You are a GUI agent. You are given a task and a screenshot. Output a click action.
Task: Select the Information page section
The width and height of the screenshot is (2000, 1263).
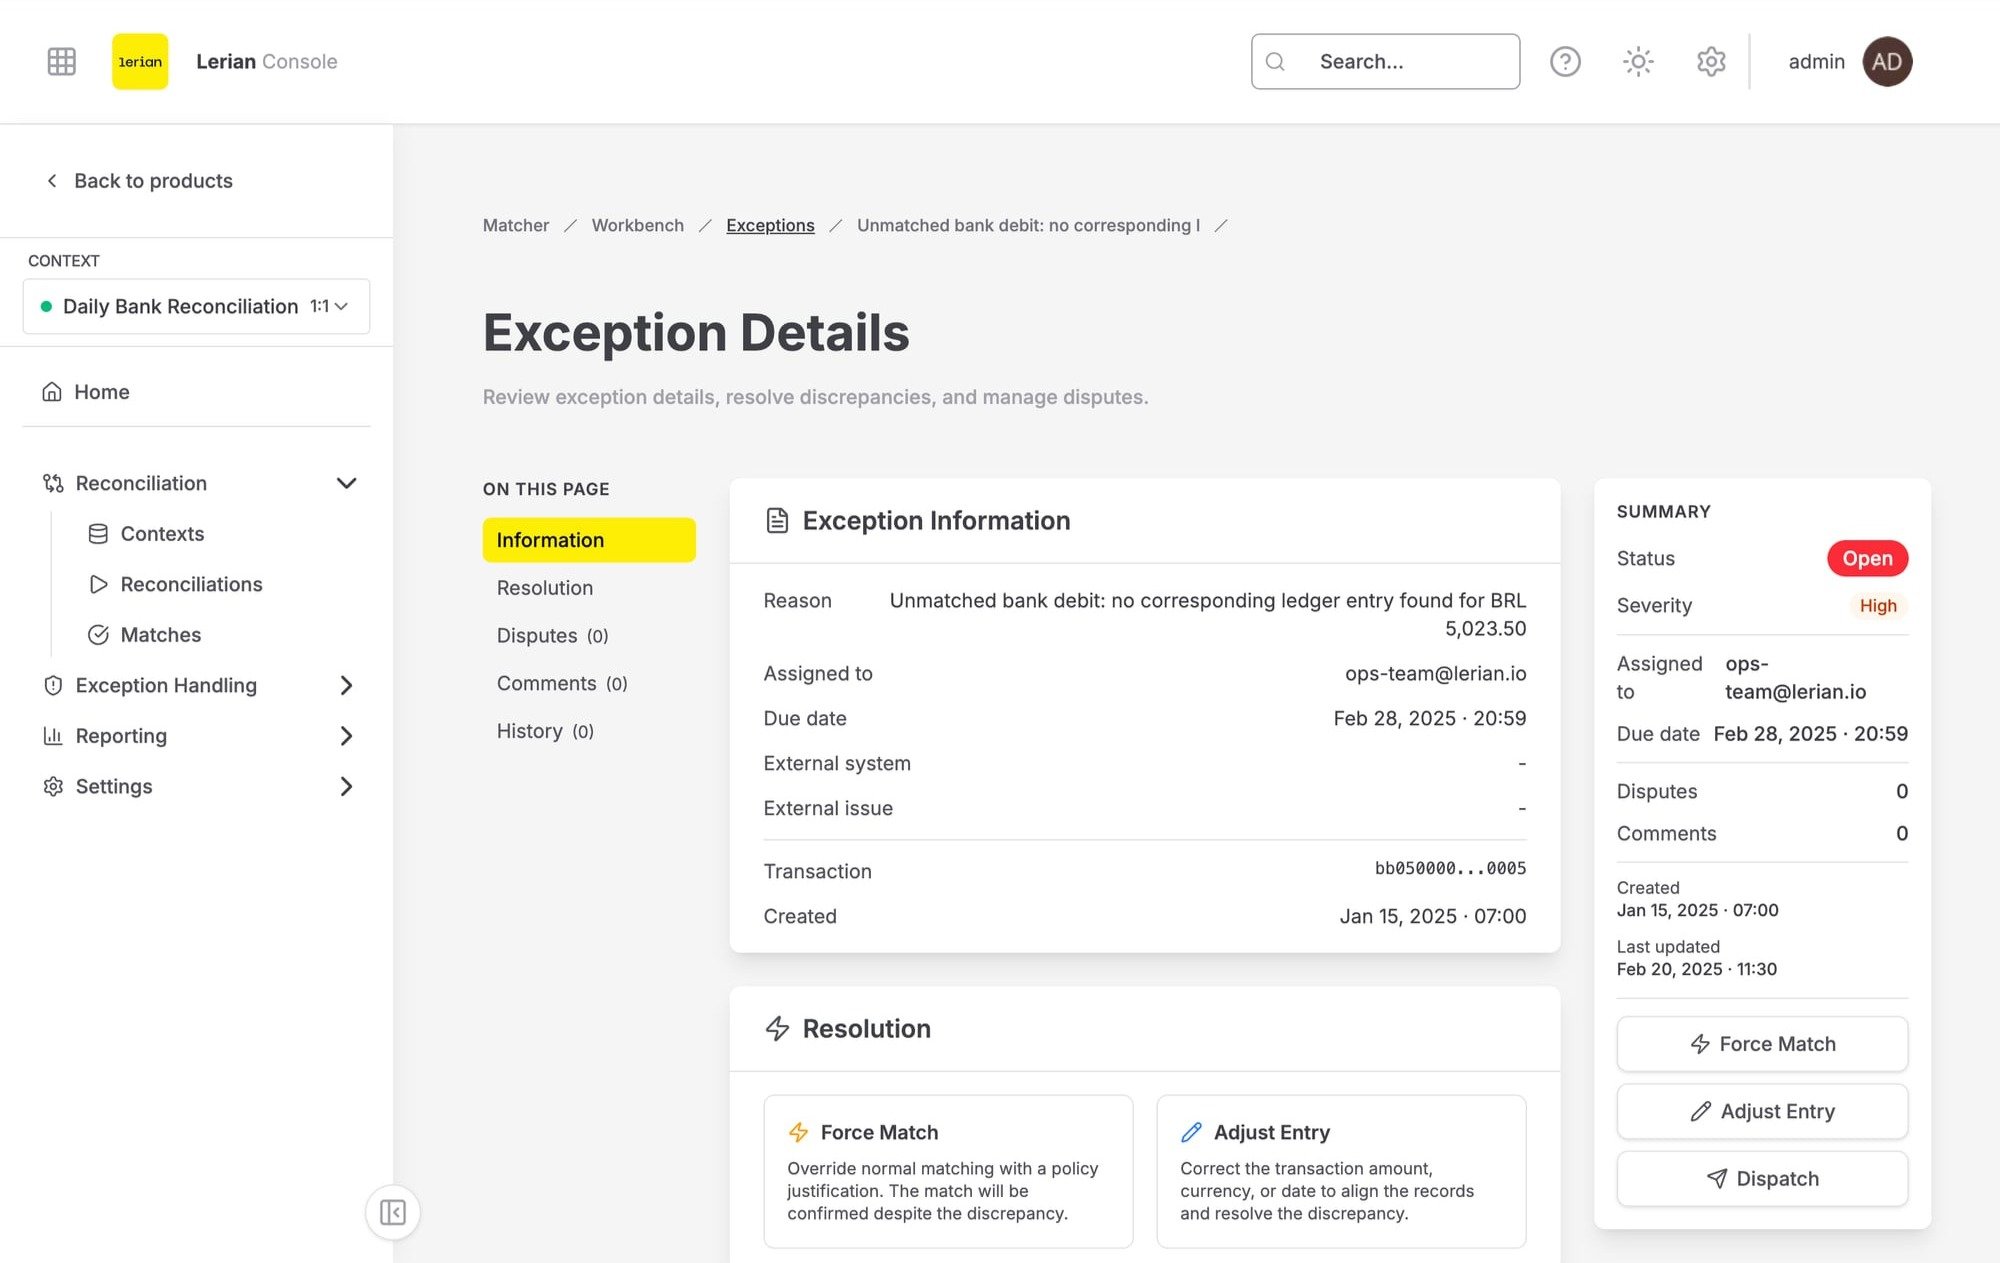pos(589,540)
